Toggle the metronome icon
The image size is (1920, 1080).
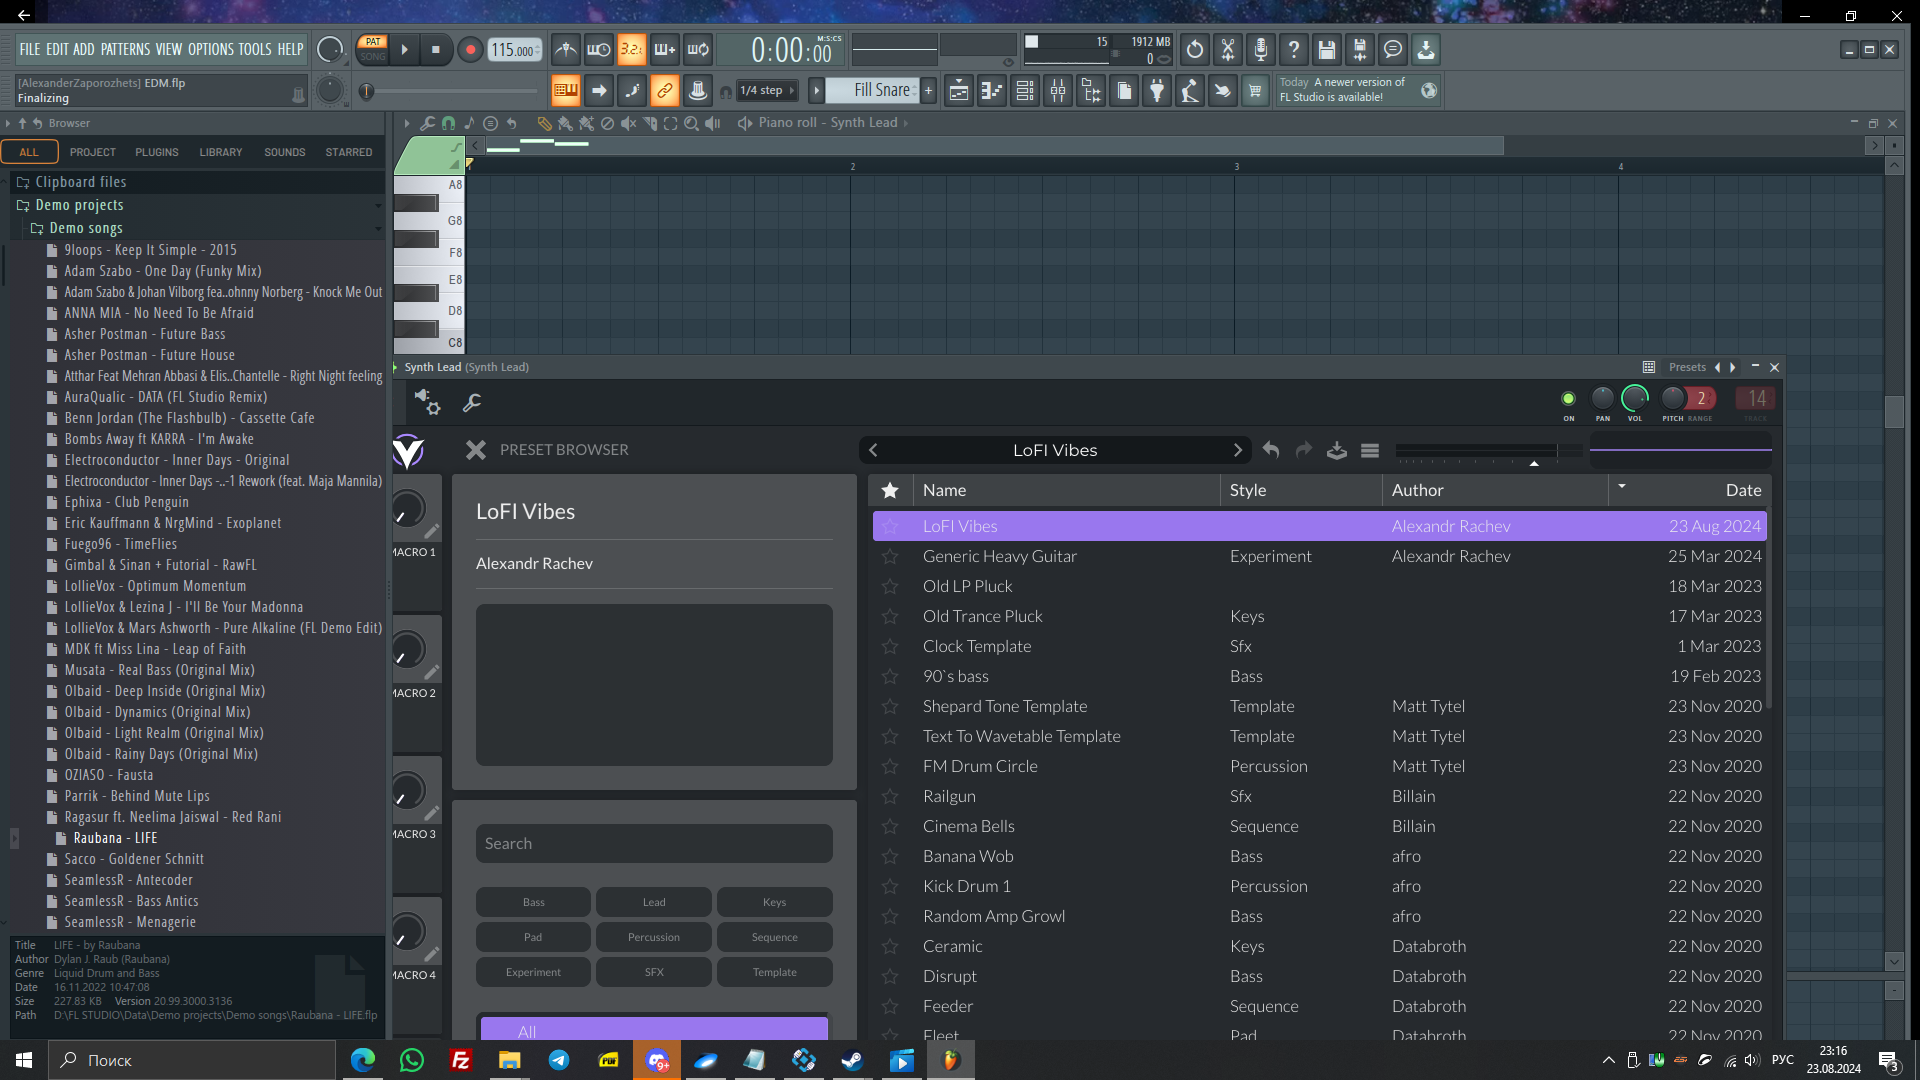[566, 50]
